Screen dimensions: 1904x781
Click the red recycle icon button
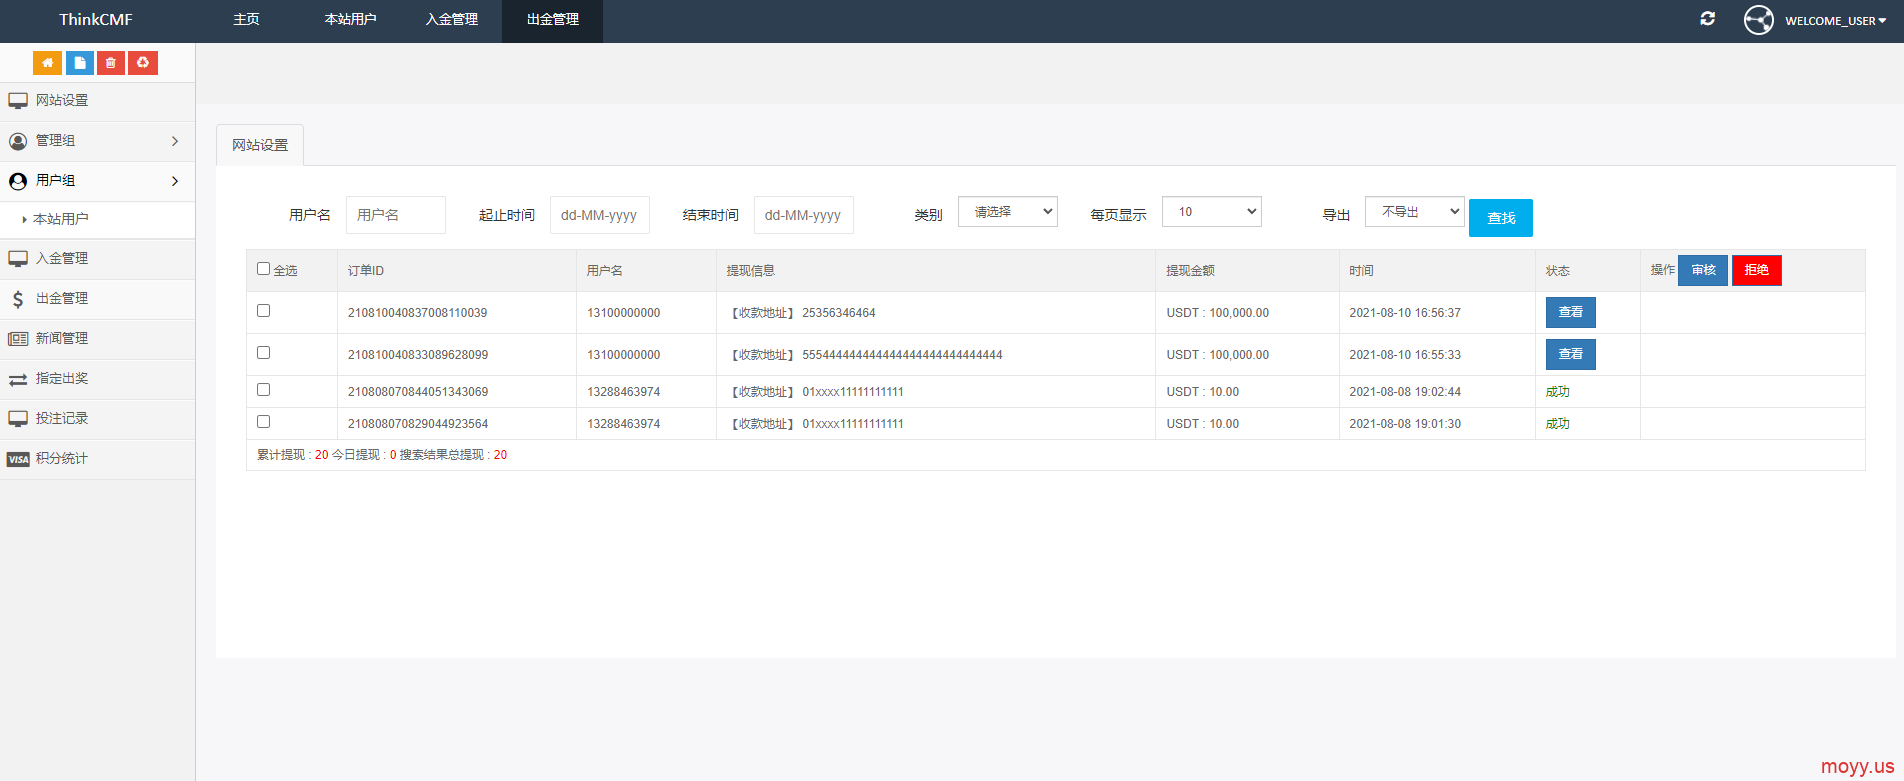tap(143, 63)
